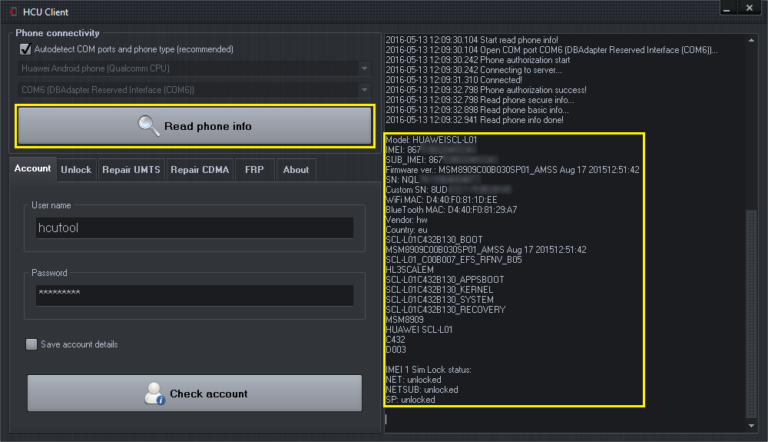
Task: Click the 'BlueTooth MAC' log line
Action: [x=451, y=210]
